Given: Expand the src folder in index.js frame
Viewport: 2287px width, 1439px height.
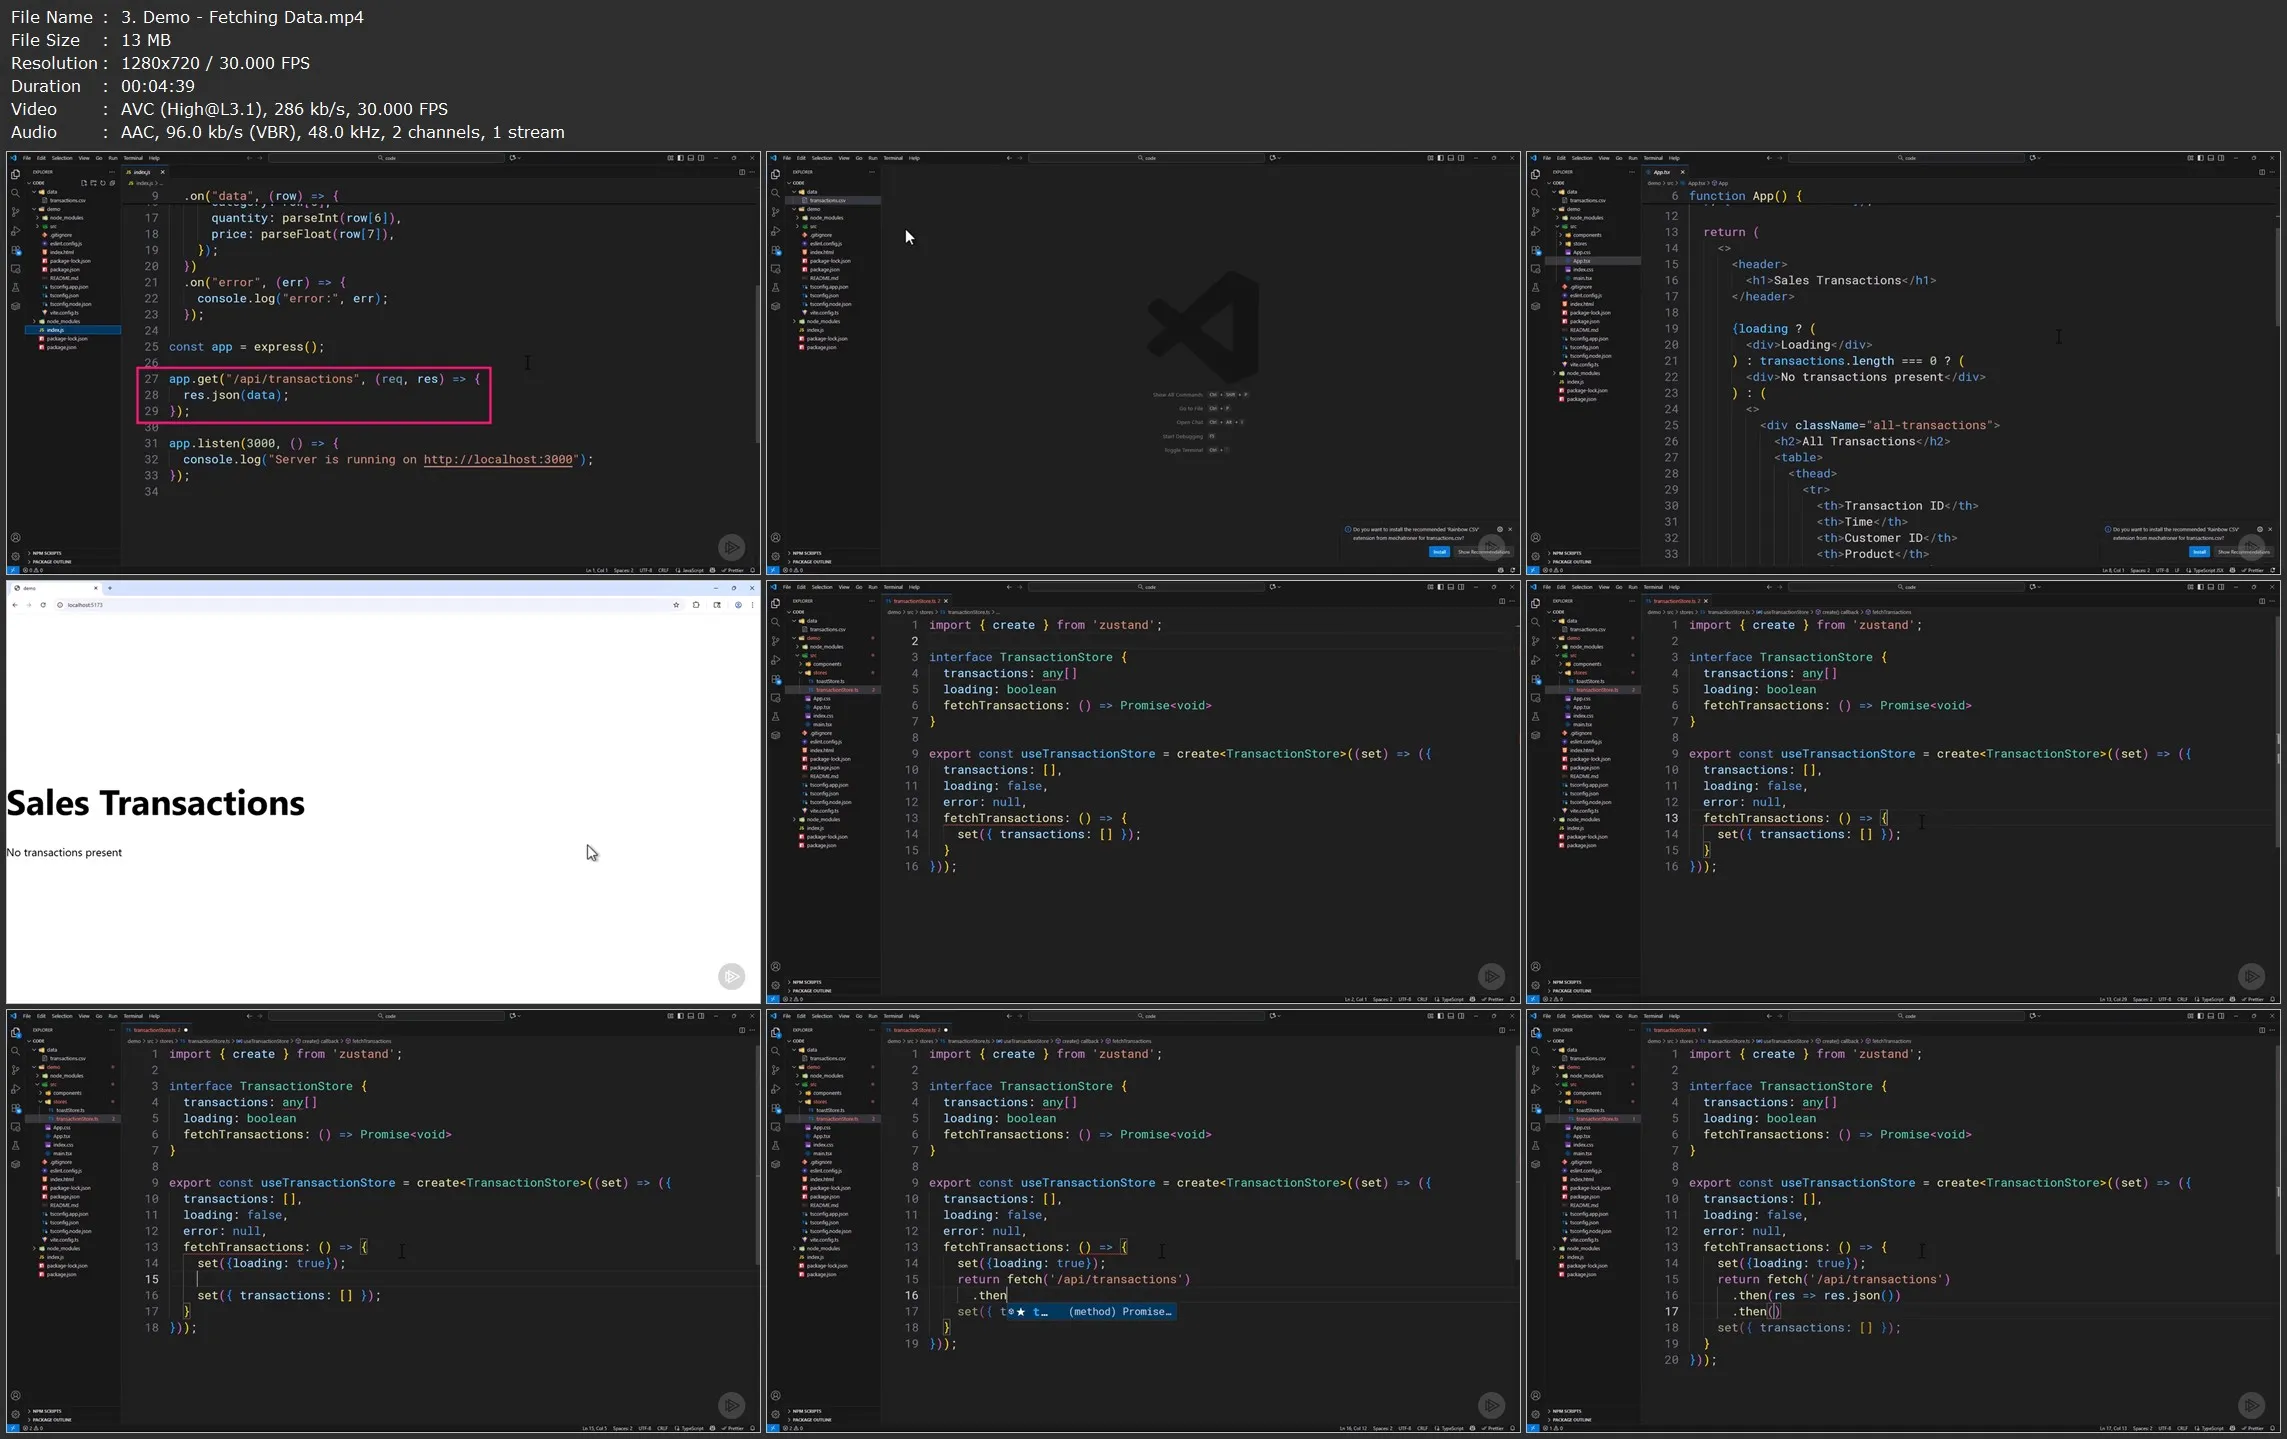Looking at the screenshot, I should coord(52,226).
